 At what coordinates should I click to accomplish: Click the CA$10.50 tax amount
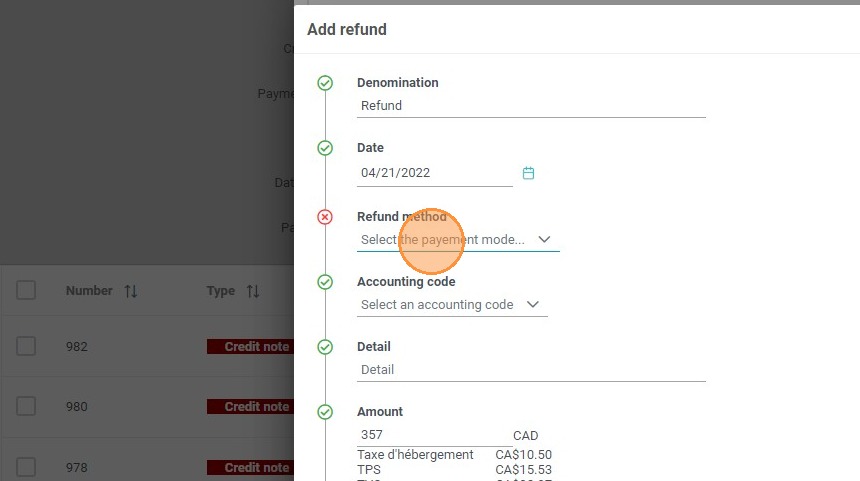(524, 455)
